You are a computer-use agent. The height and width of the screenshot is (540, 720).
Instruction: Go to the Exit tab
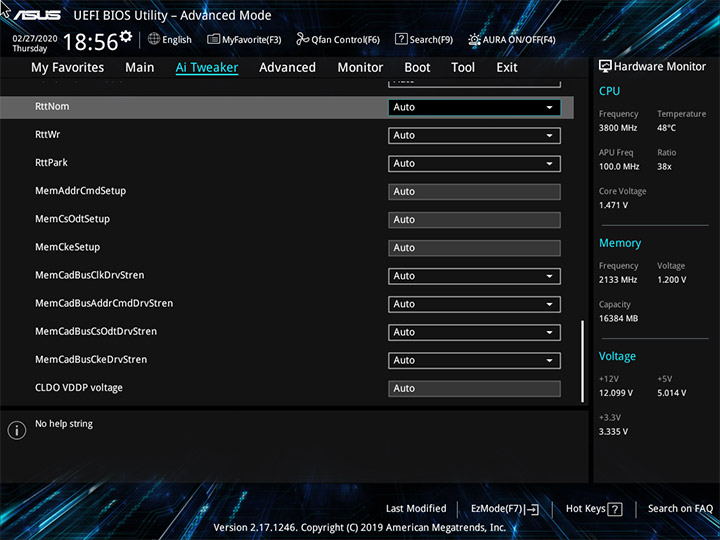pos(507,68)
